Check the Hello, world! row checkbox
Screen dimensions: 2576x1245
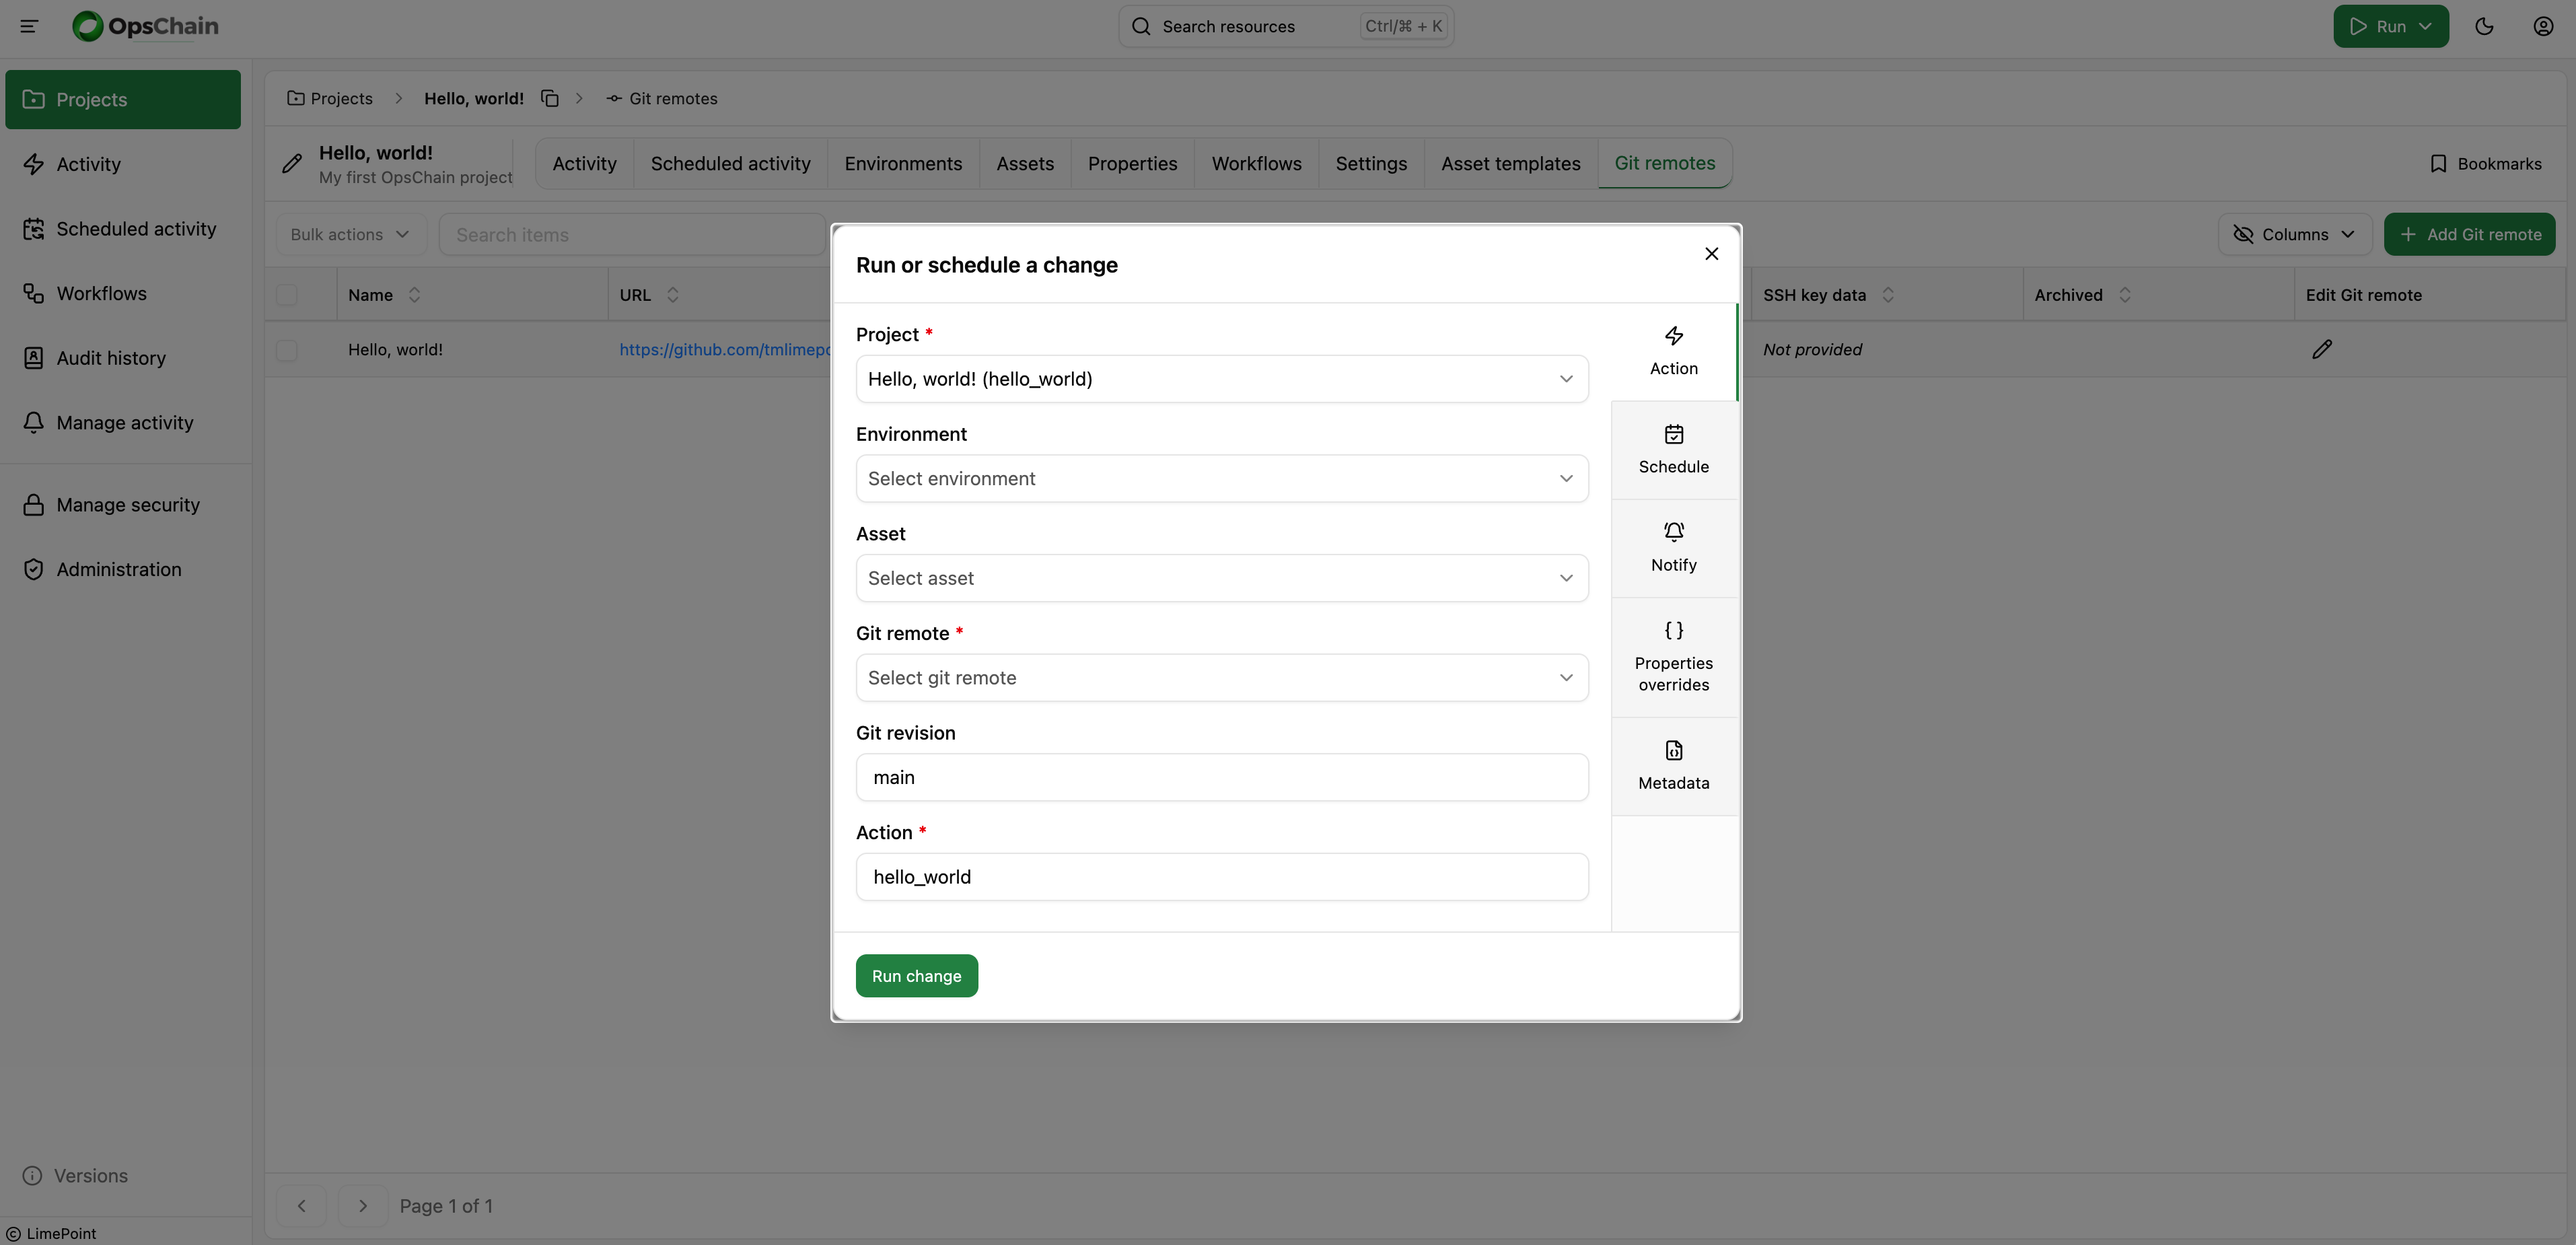coord(287,350)
